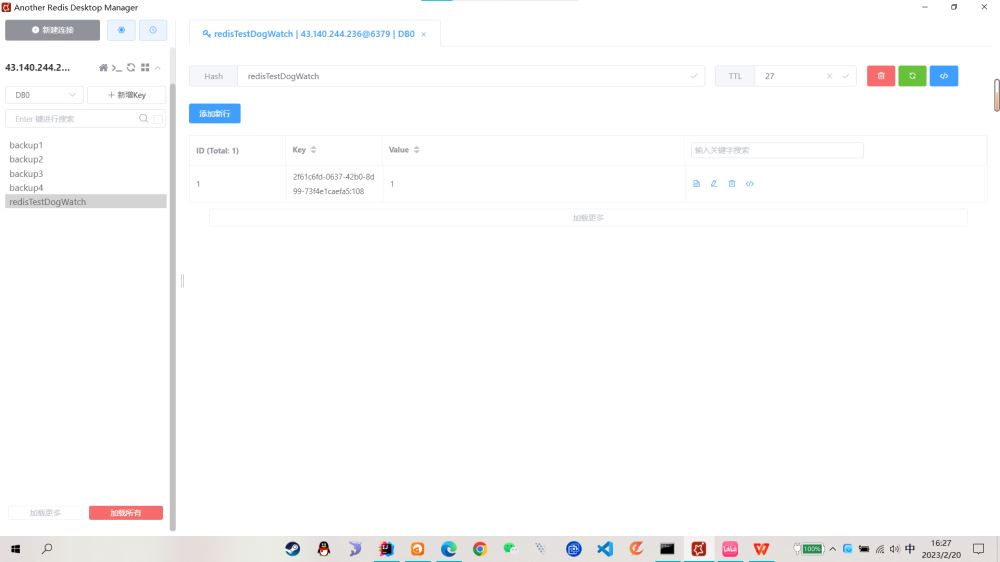Image resolution: width=1000 pixels, height=562 pixels.
Task: Open QQ penguin from taskbar
Action: pos(324,549)
